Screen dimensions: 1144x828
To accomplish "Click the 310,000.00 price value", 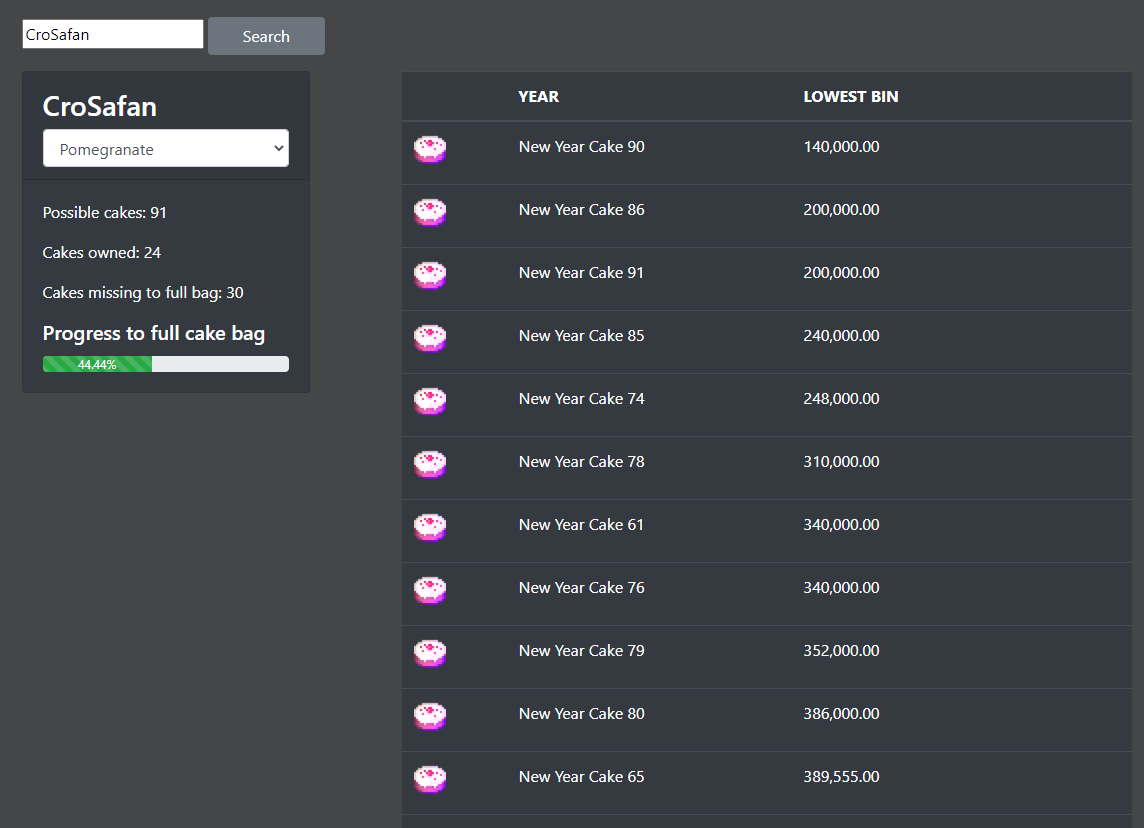I will (x=841, y=462).
